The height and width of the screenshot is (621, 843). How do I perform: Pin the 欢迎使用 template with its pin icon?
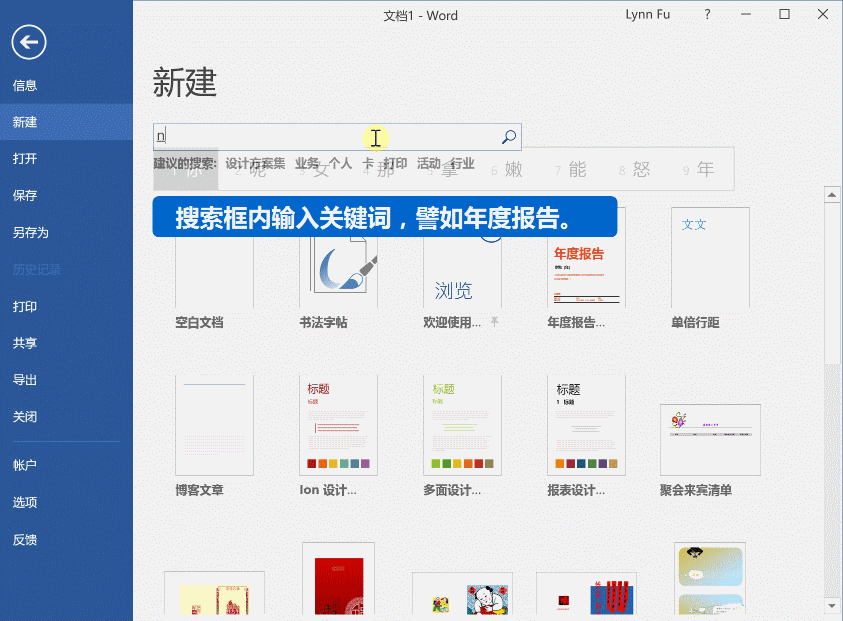click(x=494, y=321)
